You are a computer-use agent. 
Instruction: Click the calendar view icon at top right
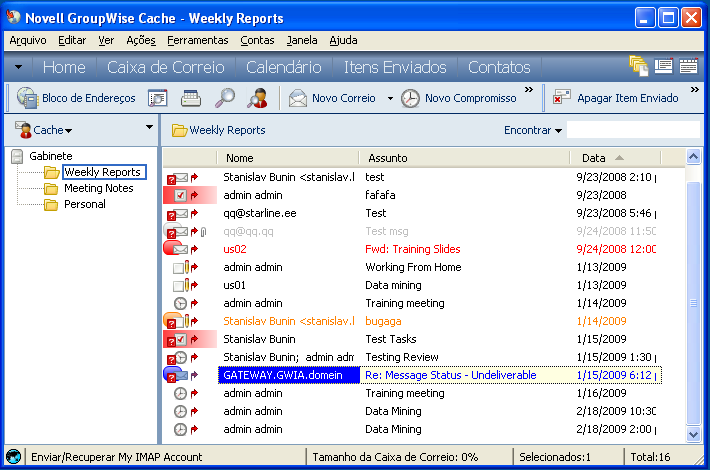click(x=688, y=67)
